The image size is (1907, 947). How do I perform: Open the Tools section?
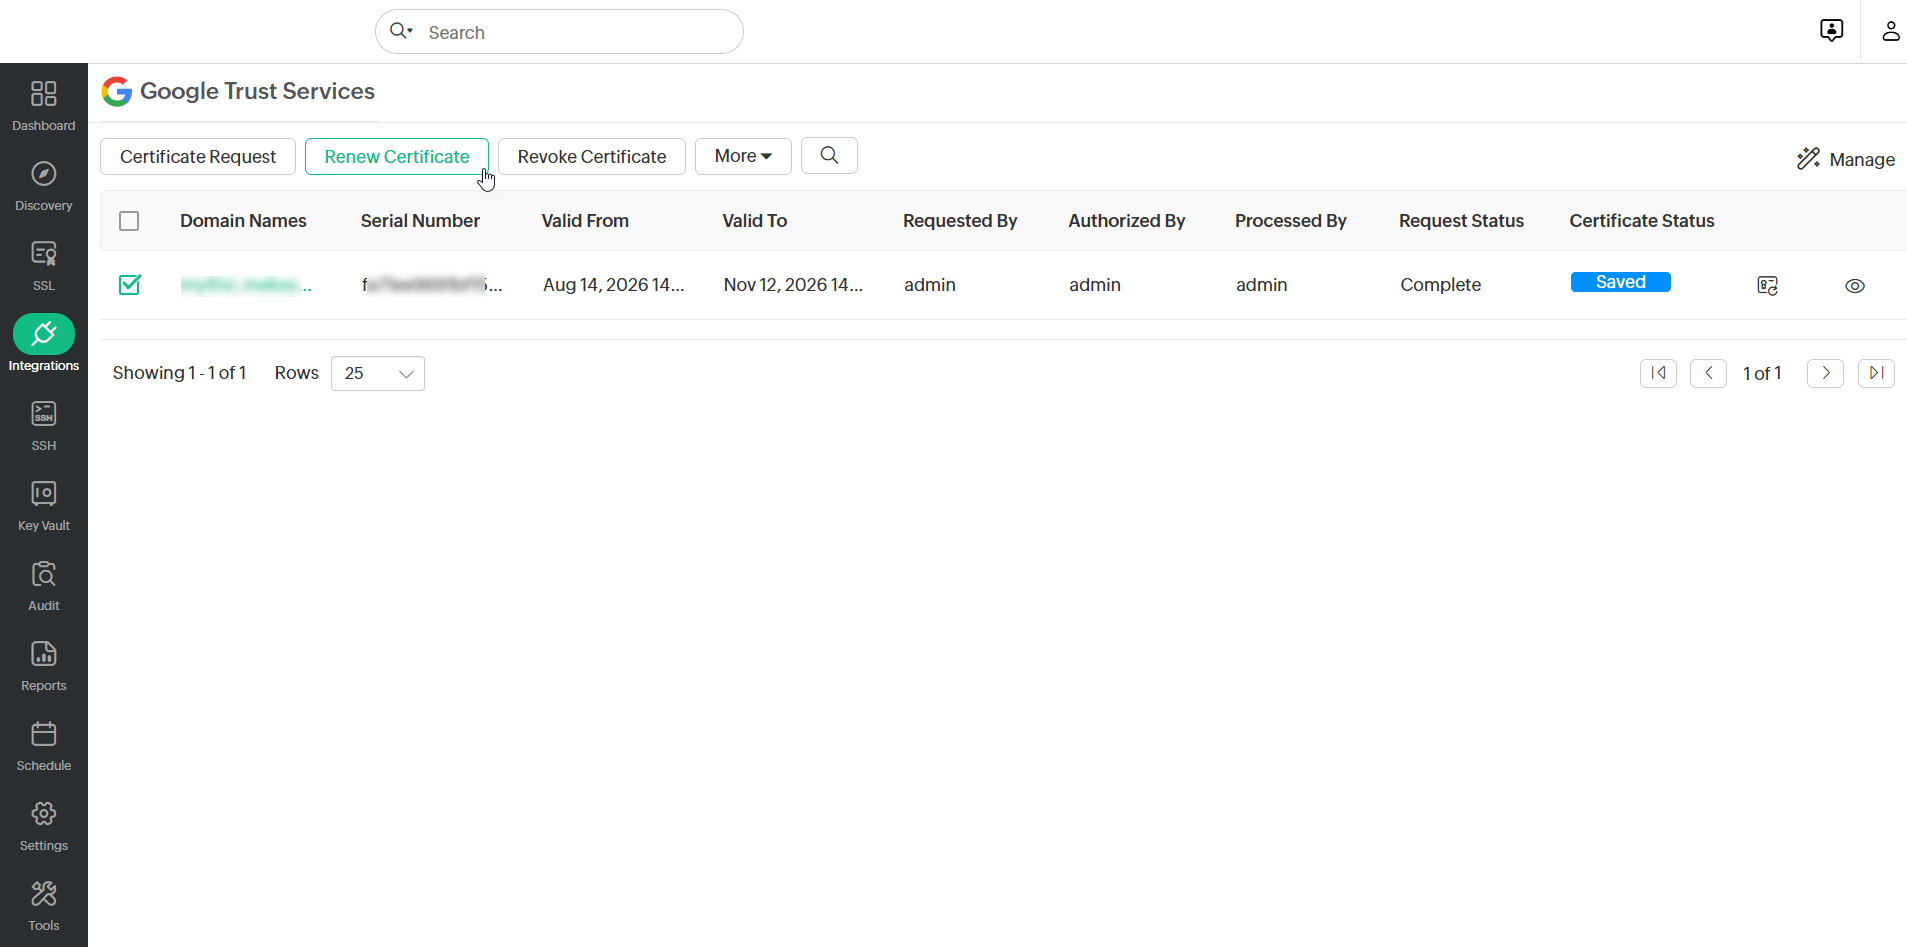43,905
